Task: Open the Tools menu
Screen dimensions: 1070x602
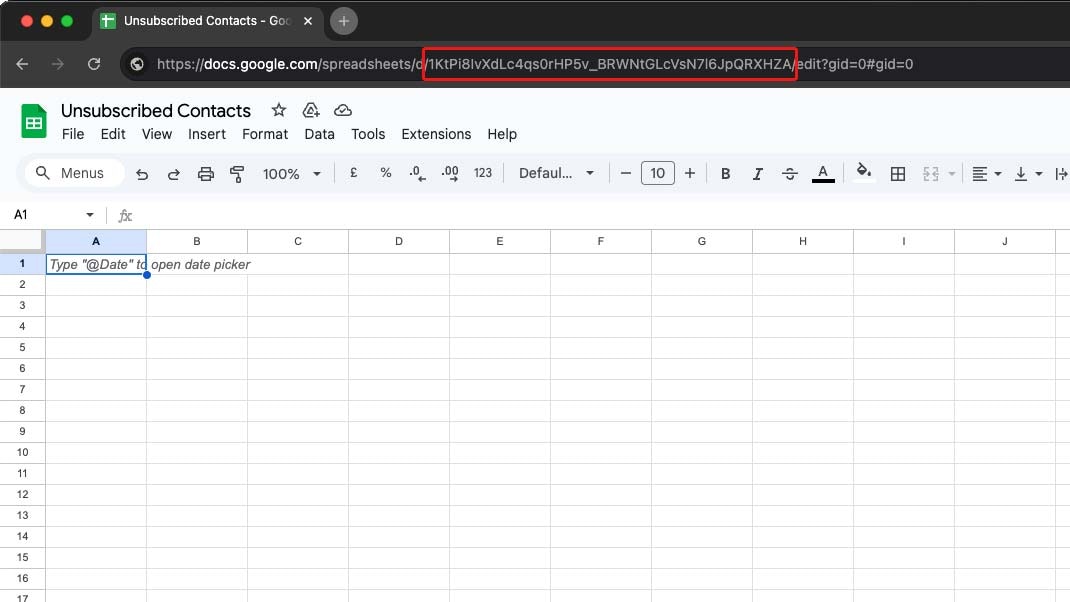Action: [368, 134]
